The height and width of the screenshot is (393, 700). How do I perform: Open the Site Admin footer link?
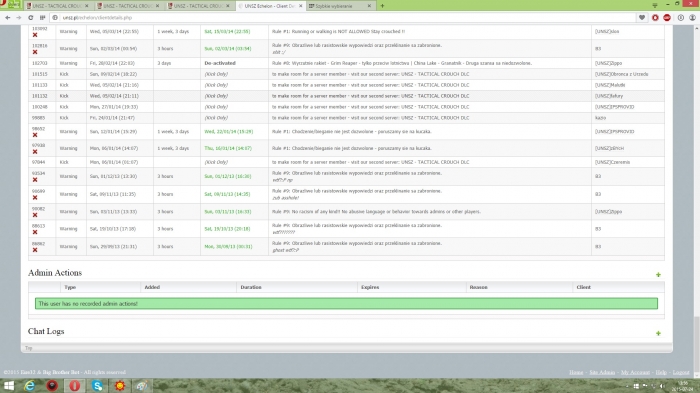pos(602,372)
